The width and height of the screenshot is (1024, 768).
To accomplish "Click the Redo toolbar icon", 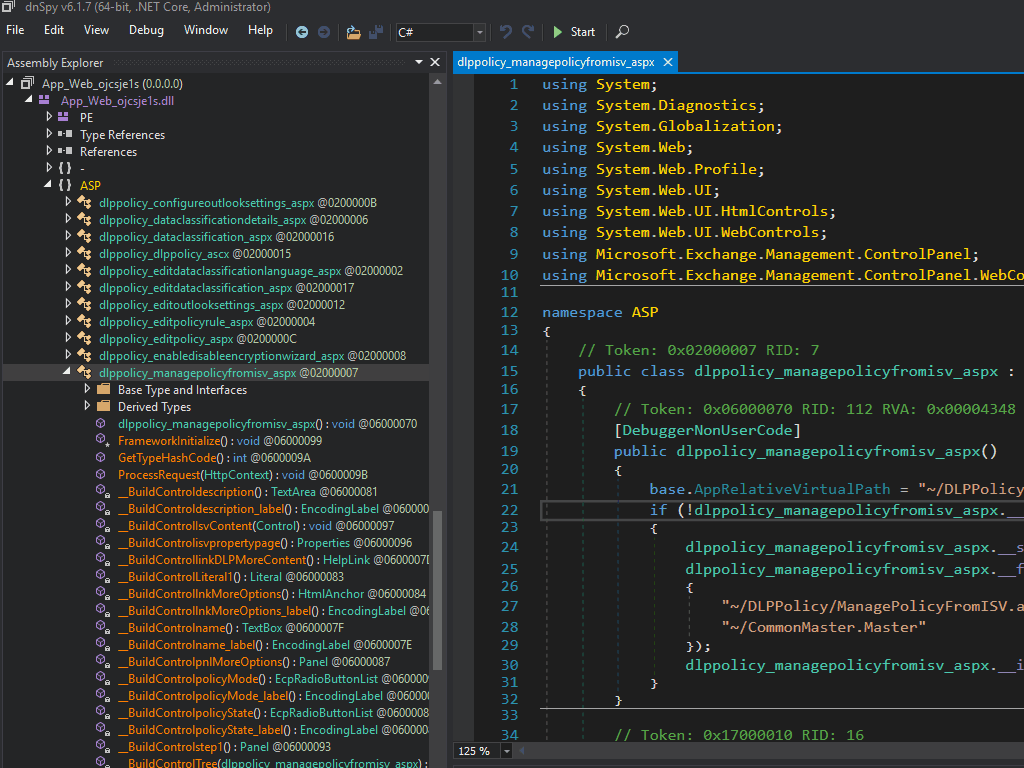I will coord(528,32).
